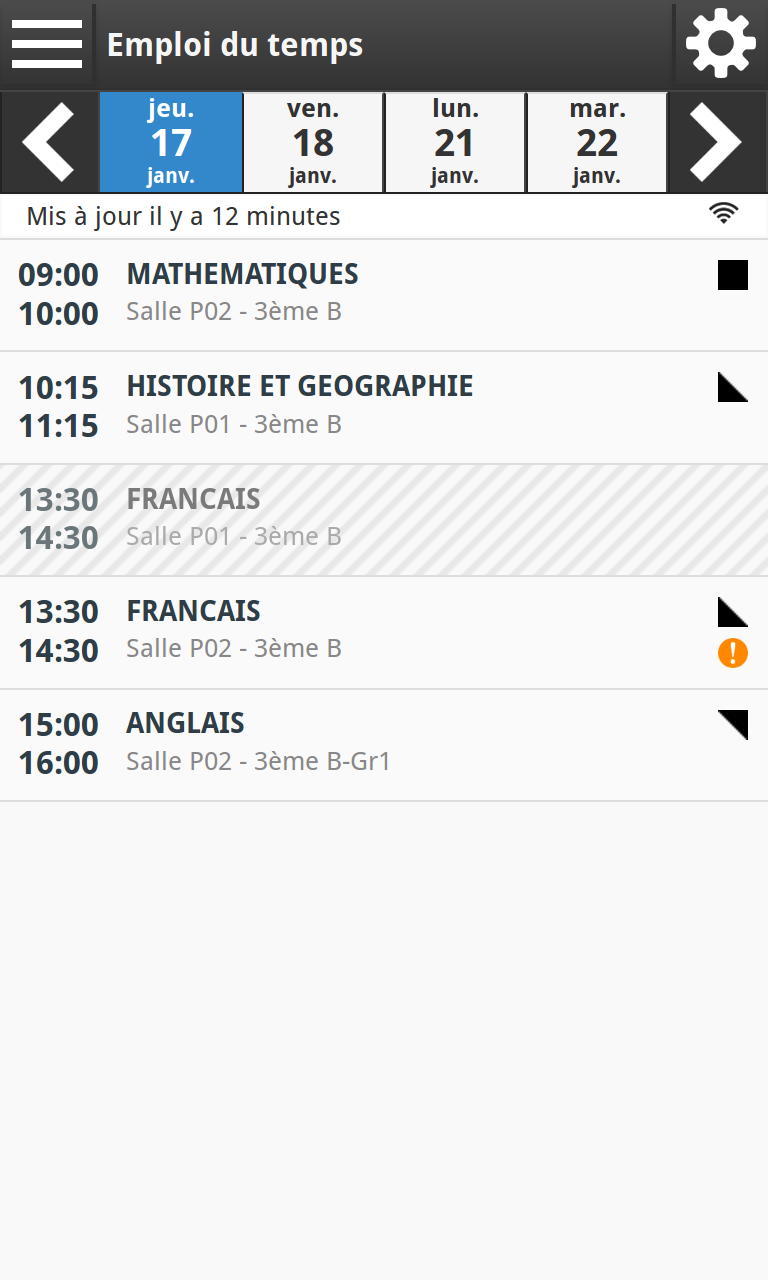Switch to the mar. 22 janv. tab

click(x=597, y=142)
